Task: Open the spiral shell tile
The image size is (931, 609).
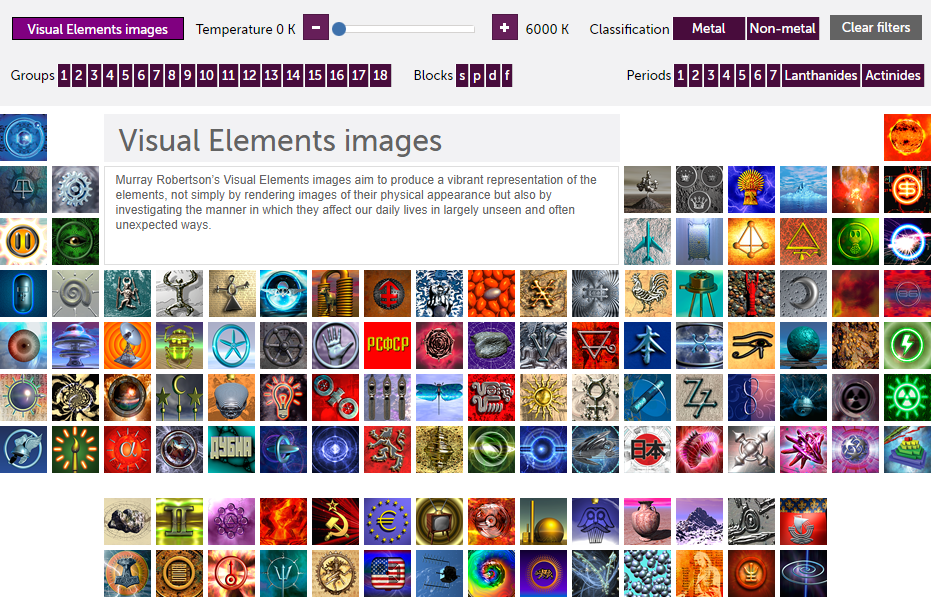Action: [75, 293]
